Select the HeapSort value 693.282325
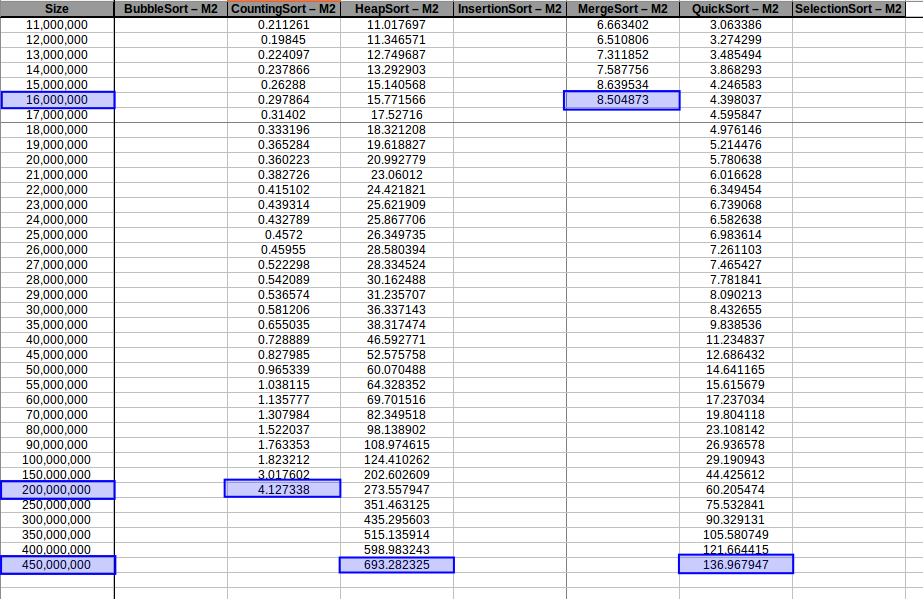Viewport: 923px width, 599px height. (x=396, y=565)
